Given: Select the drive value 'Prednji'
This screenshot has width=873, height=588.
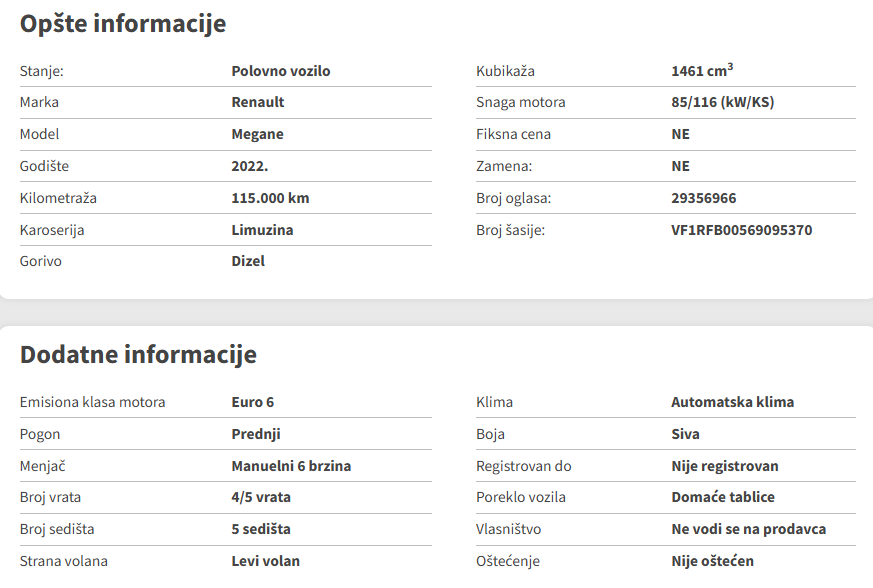Looking at the screenshot, I should (x=256, y=434).
